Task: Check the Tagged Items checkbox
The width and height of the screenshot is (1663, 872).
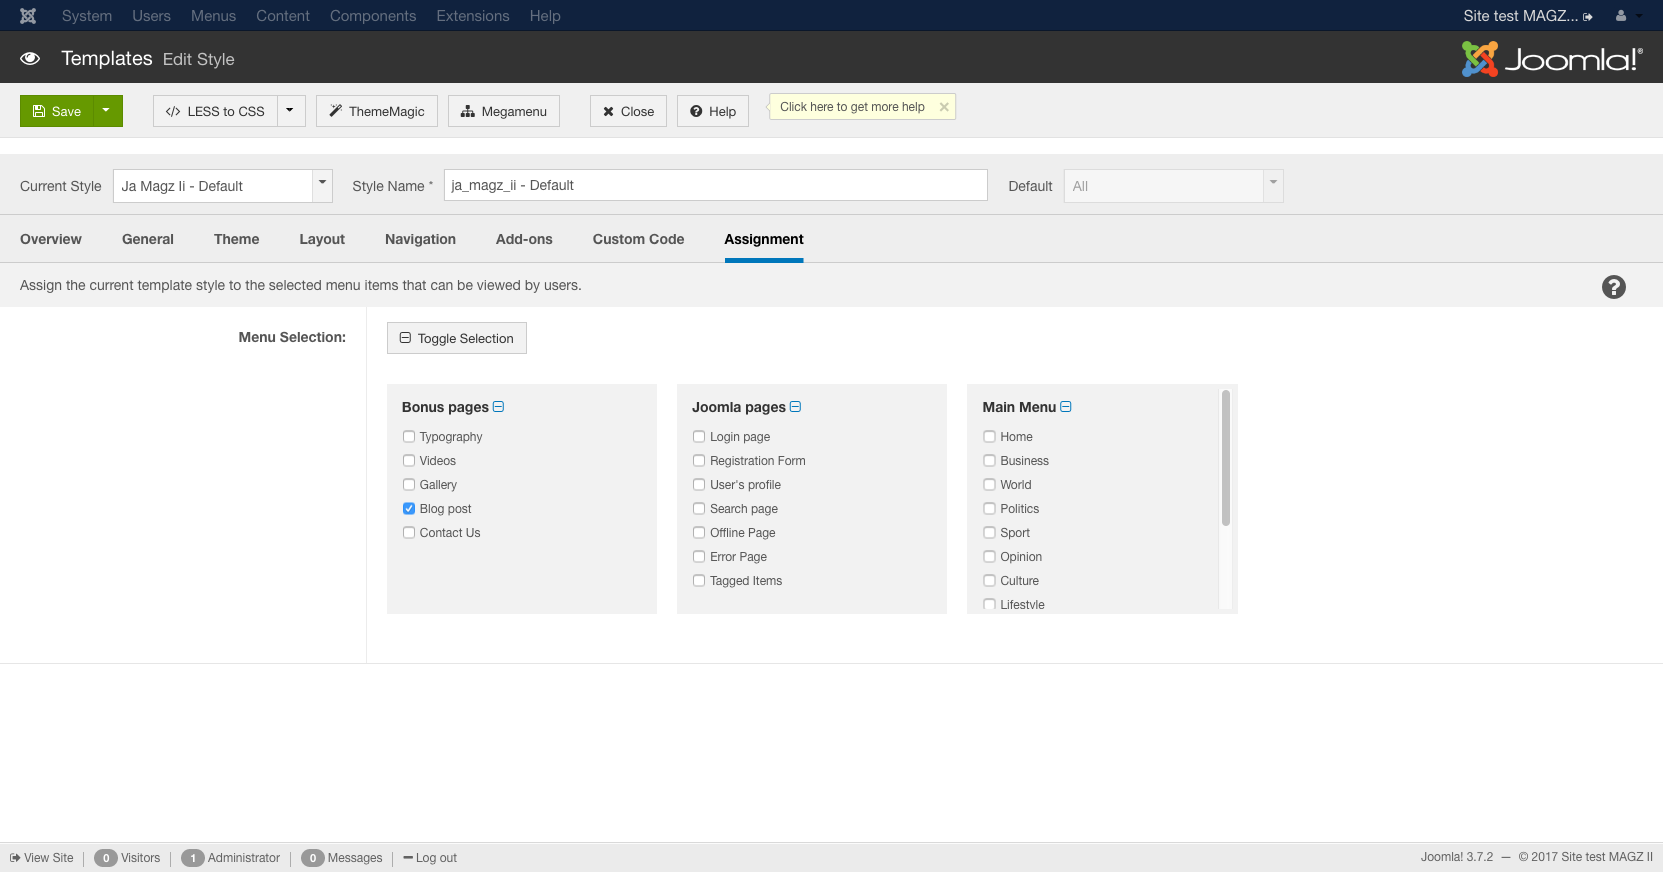Action: [699, 580]
